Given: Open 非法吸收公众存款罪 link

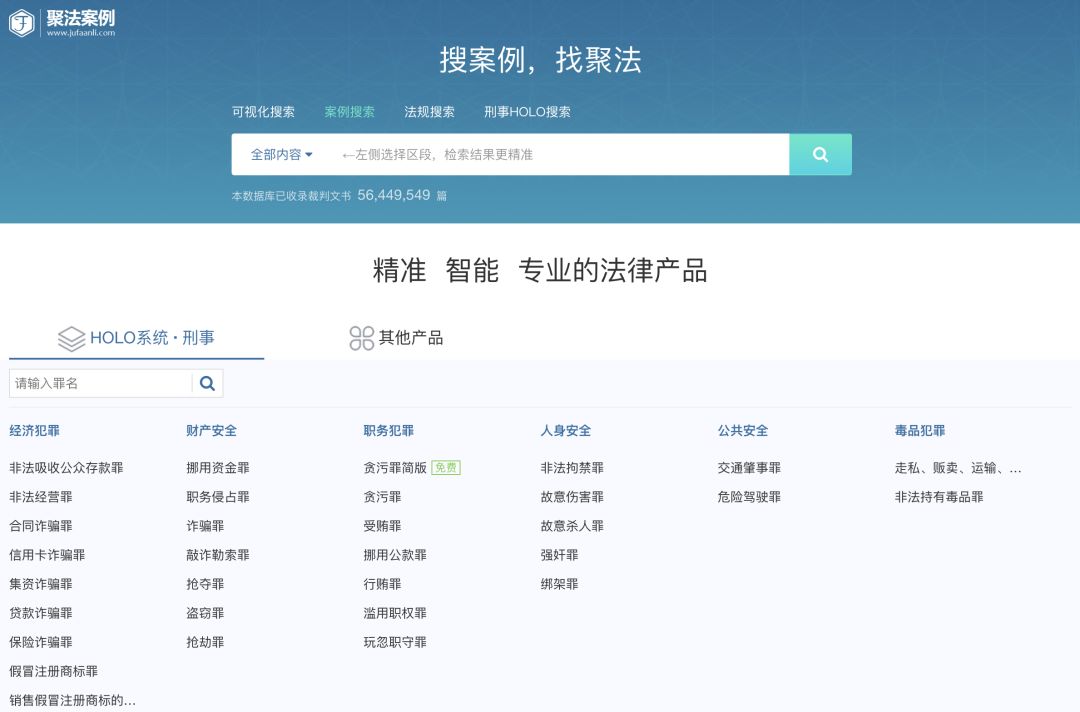Looking at the screenshot, I should 66,468.
